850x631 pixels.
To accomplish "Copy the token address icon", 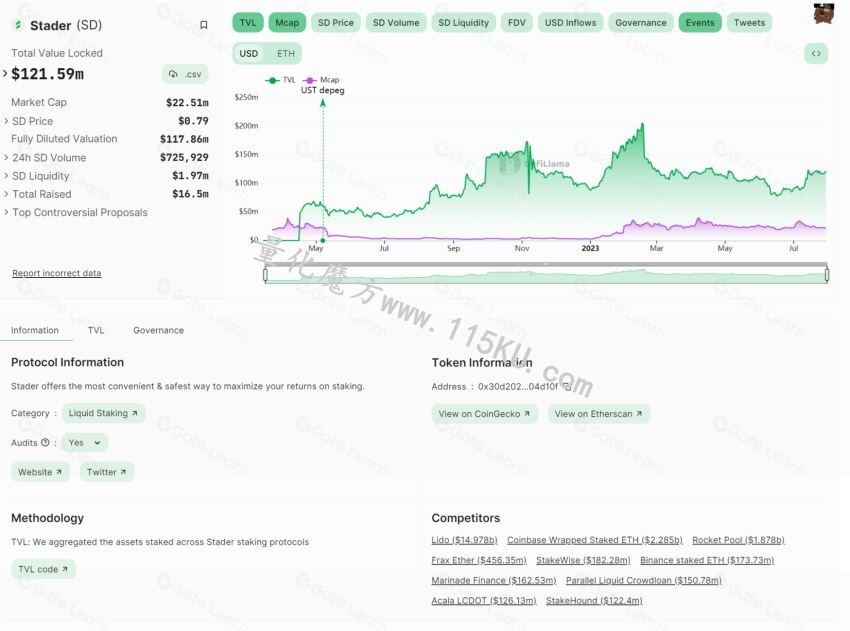I will pos(566,386).
